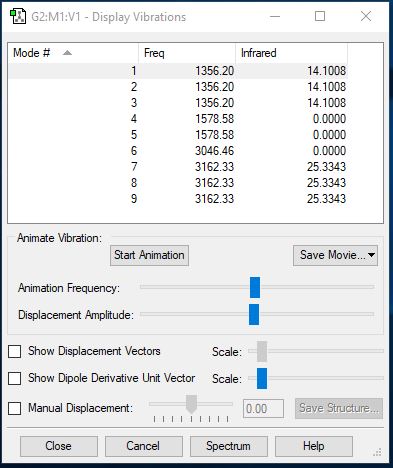Image resolution: width=393 pixels, height=468 pixels.
Task: Start the vibration animation
Action: [x=149, y=255]
